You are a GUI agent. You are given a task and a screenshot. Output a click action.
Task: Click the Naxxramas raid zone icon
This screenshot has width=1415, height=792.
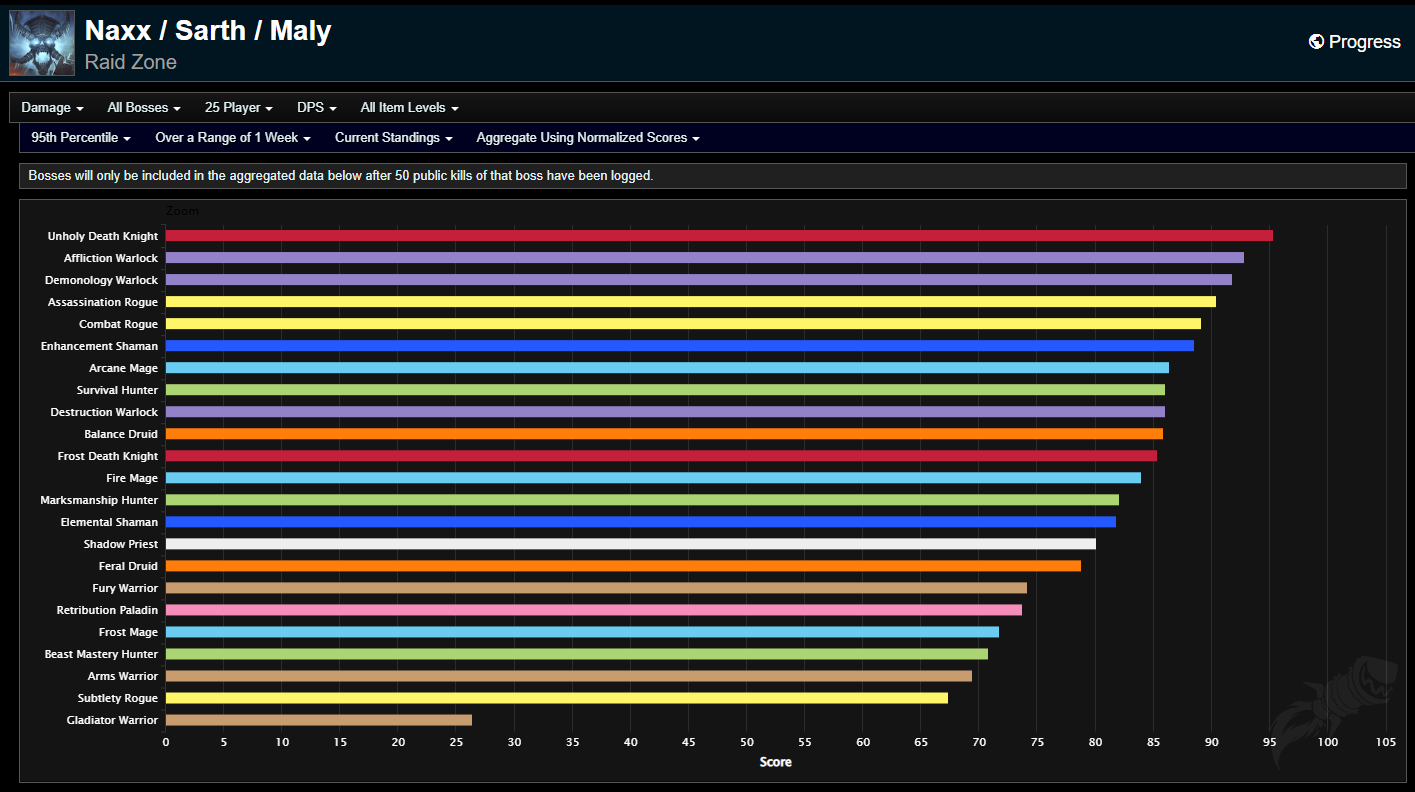41,43
